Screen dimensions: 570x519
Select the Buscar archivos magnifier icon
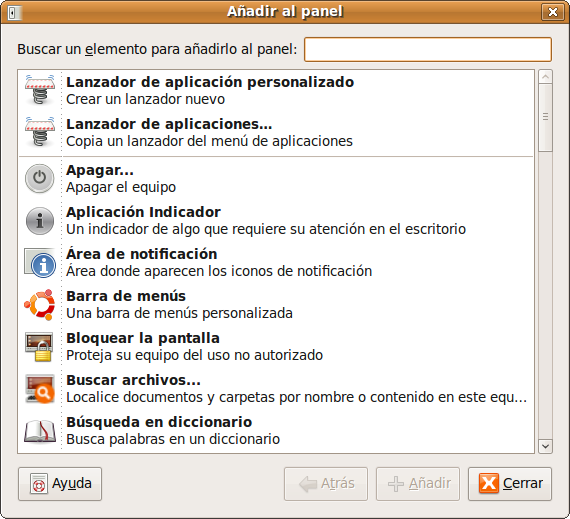(x=40, y=389)
